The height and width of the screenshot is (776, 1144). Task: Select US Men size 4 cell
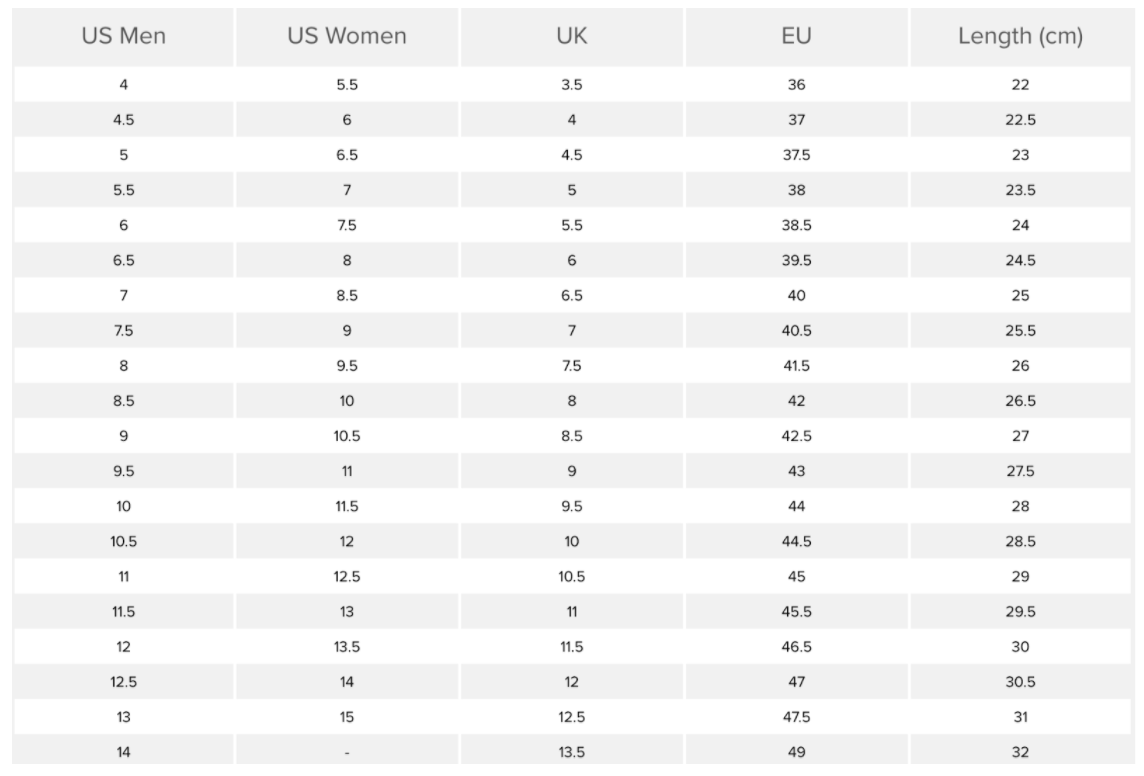coord(123,85)
